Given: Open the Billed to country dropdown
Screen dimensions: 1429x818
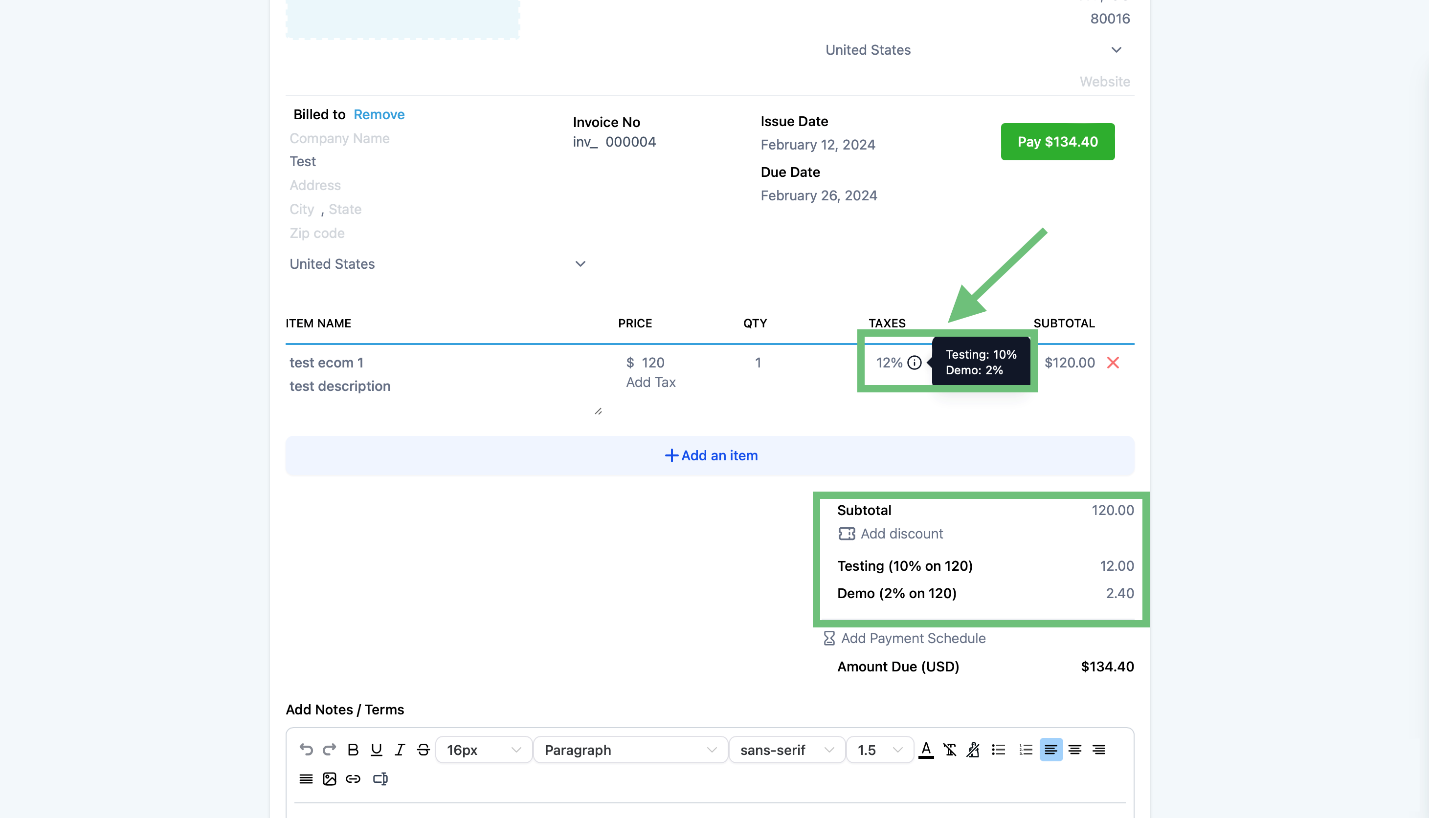Looking at the screenshot, I should click(x=438, y=264).
